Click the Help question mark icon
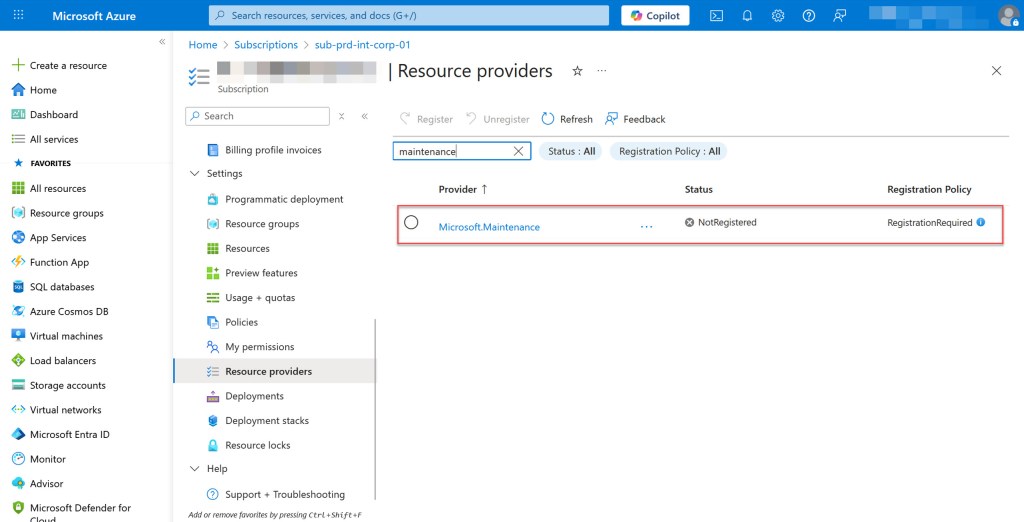Viewport: 1024px width, 522px height. pyautogui.click(x=809, y=16)
